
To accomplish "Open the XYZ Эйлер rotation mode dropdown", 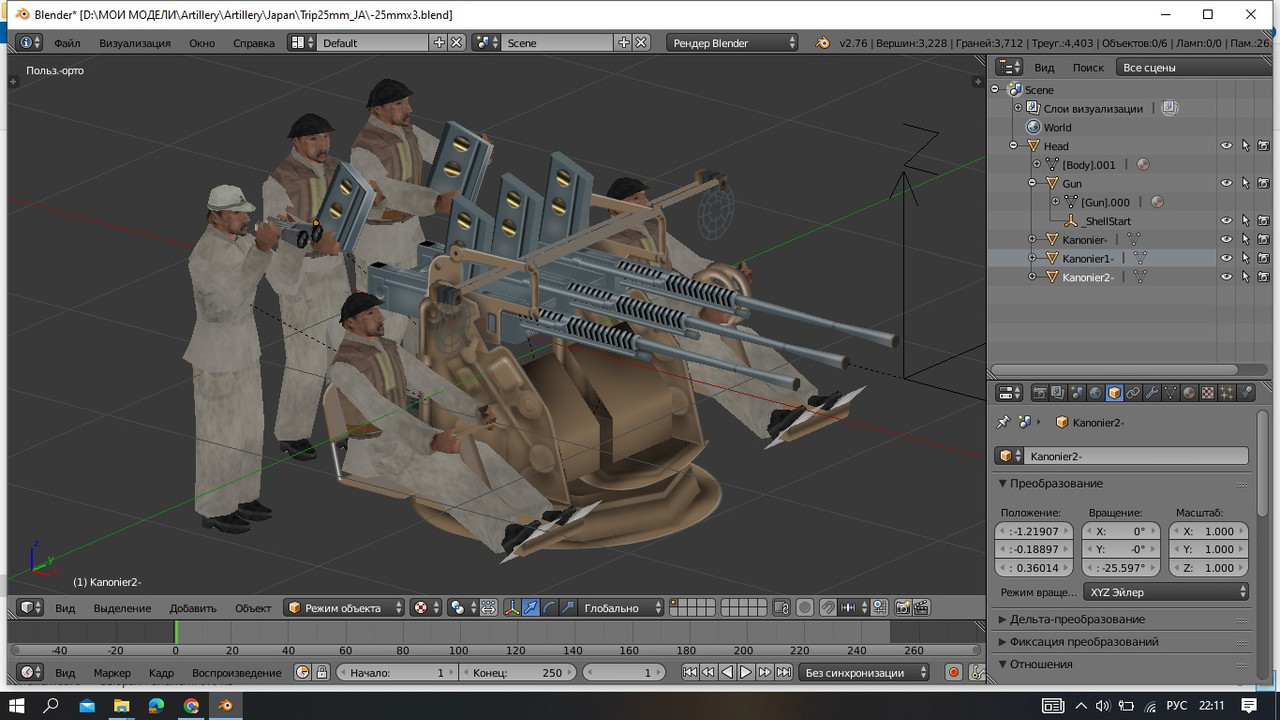I will point(1167,592).
